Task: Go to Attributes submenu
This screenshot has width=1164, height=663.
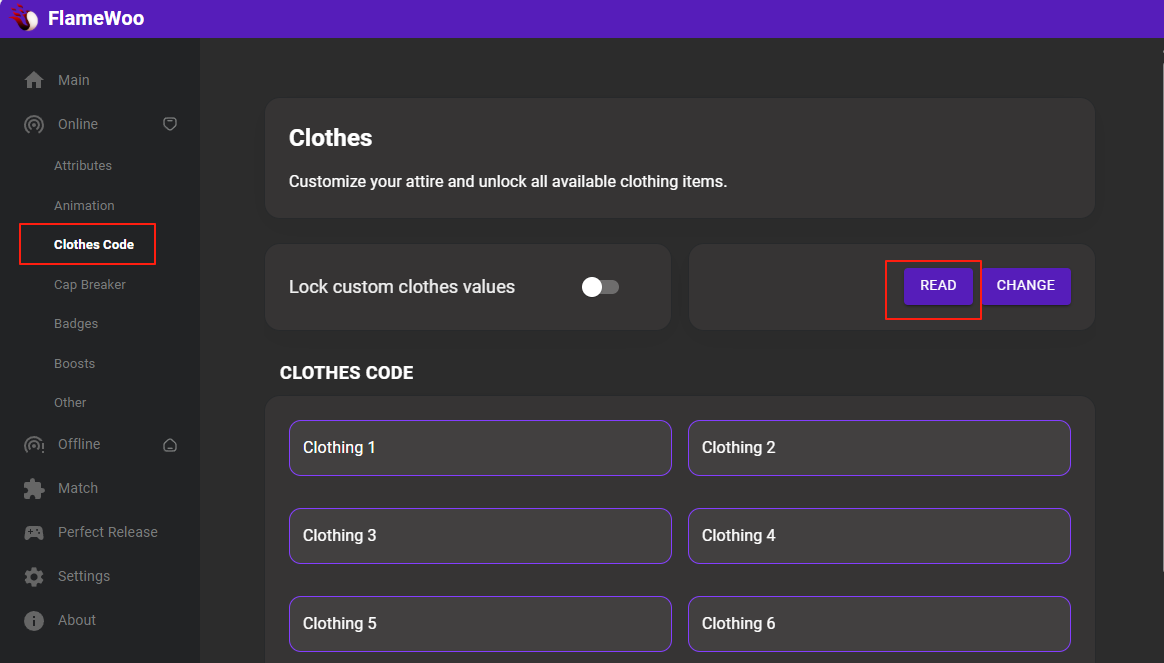Action: click(x=82, y=166)
